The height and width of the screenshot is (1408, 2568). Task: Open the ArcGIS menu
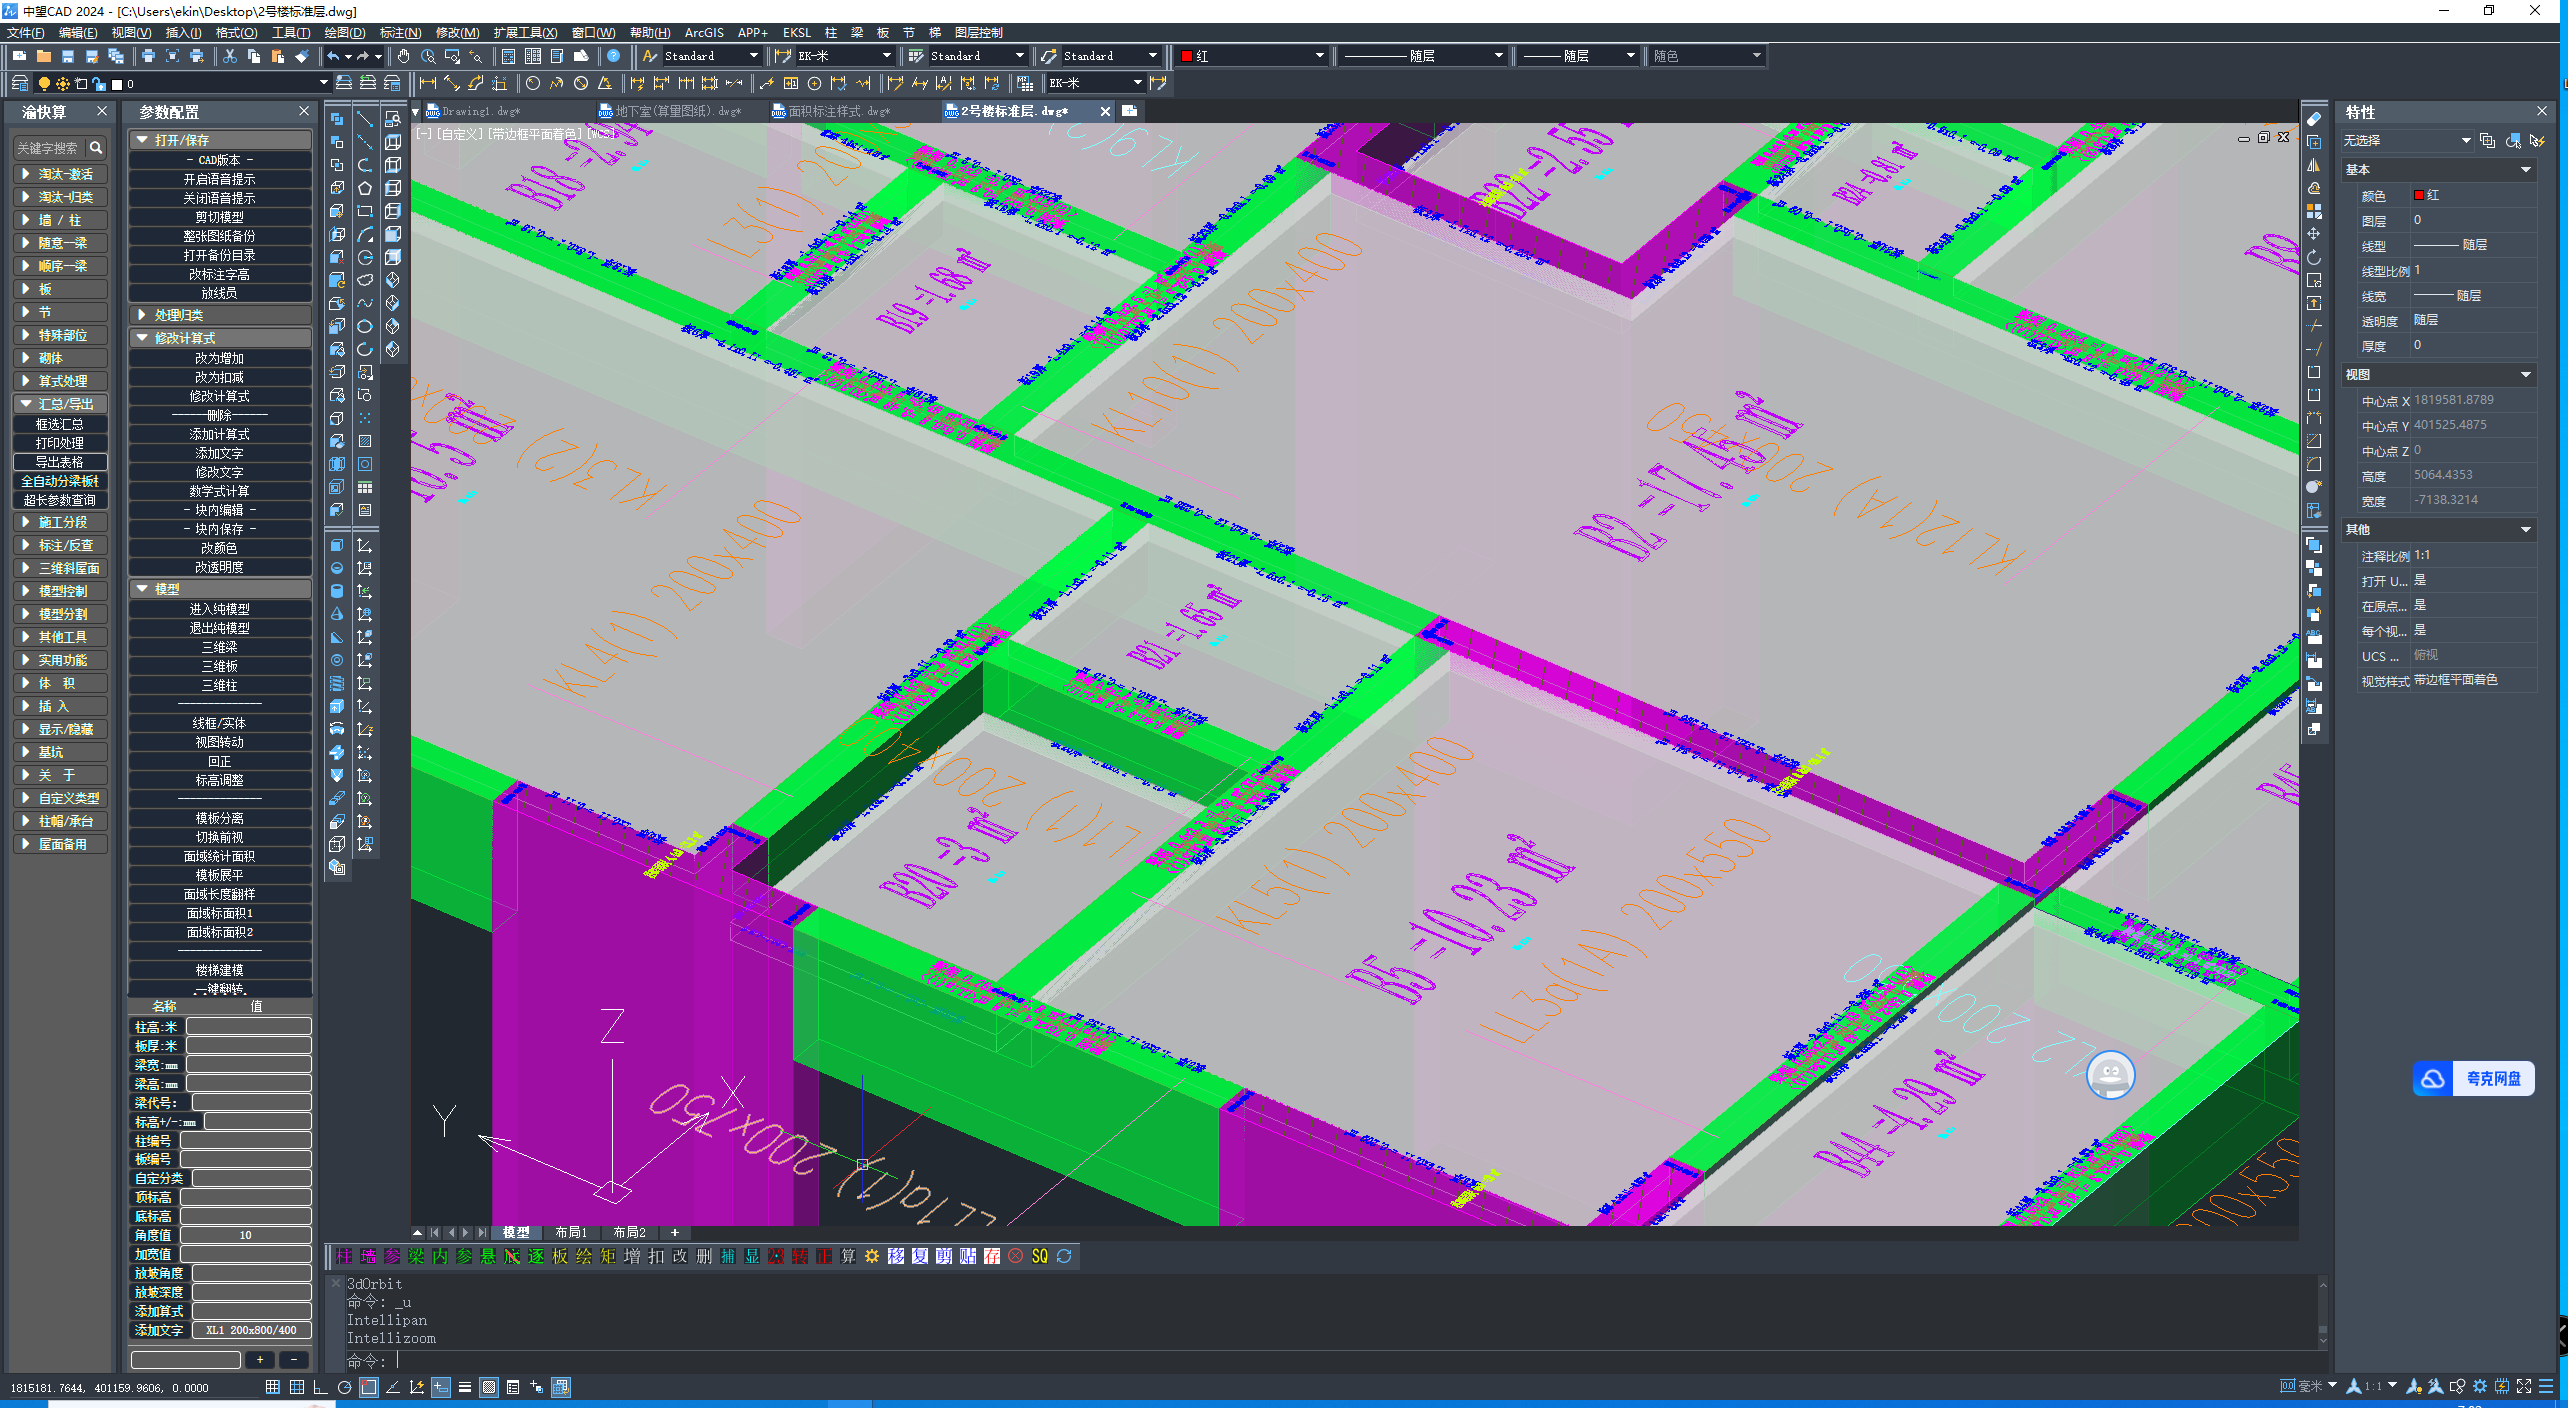704,33
